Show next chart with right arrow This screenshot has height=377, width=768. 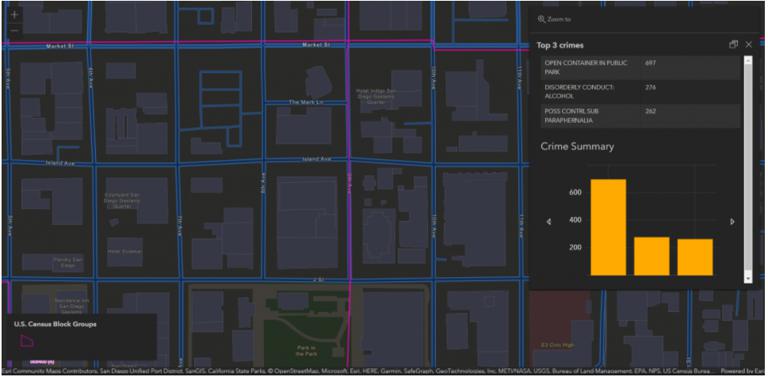732,222
